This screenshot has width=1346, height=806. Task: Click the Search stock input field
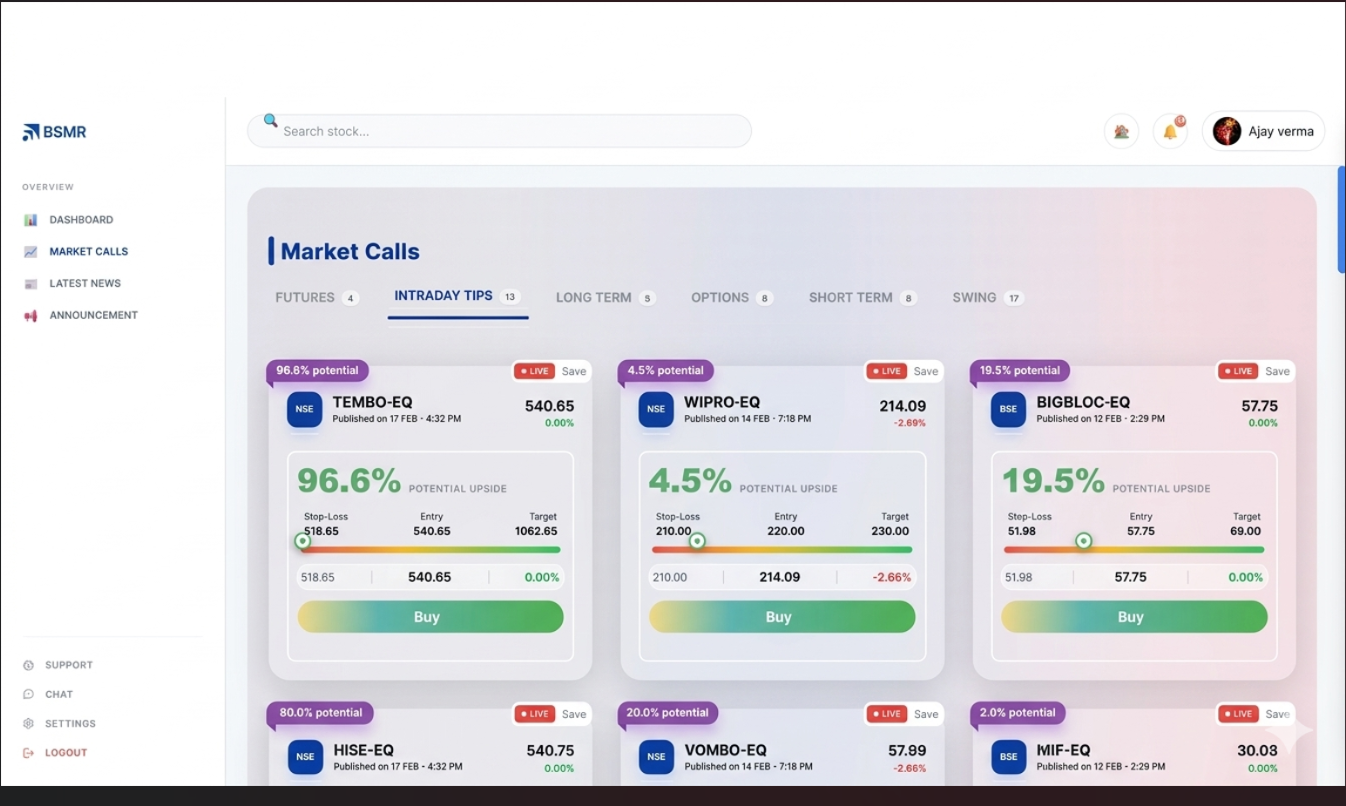point(510,131)
